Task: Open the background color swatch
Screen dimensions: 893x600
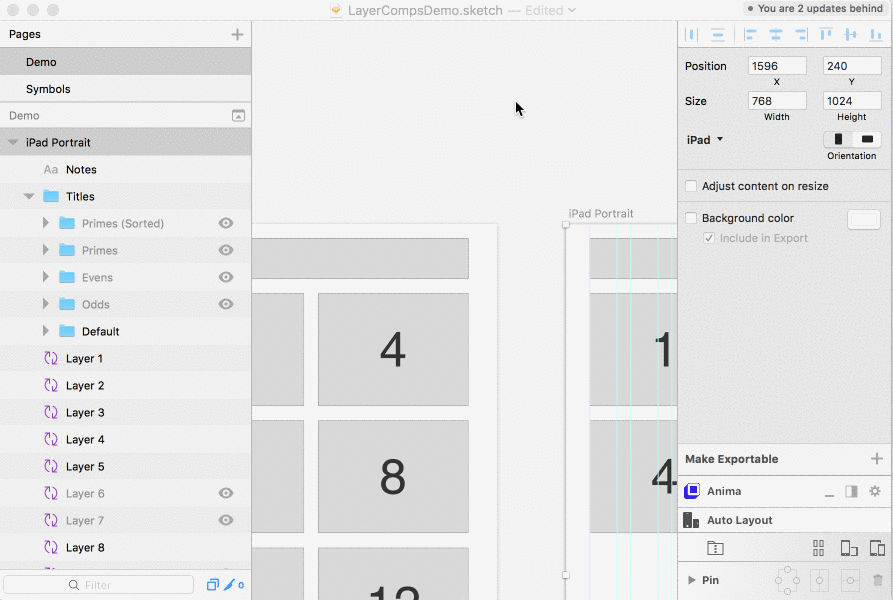Action: (864, 219)
